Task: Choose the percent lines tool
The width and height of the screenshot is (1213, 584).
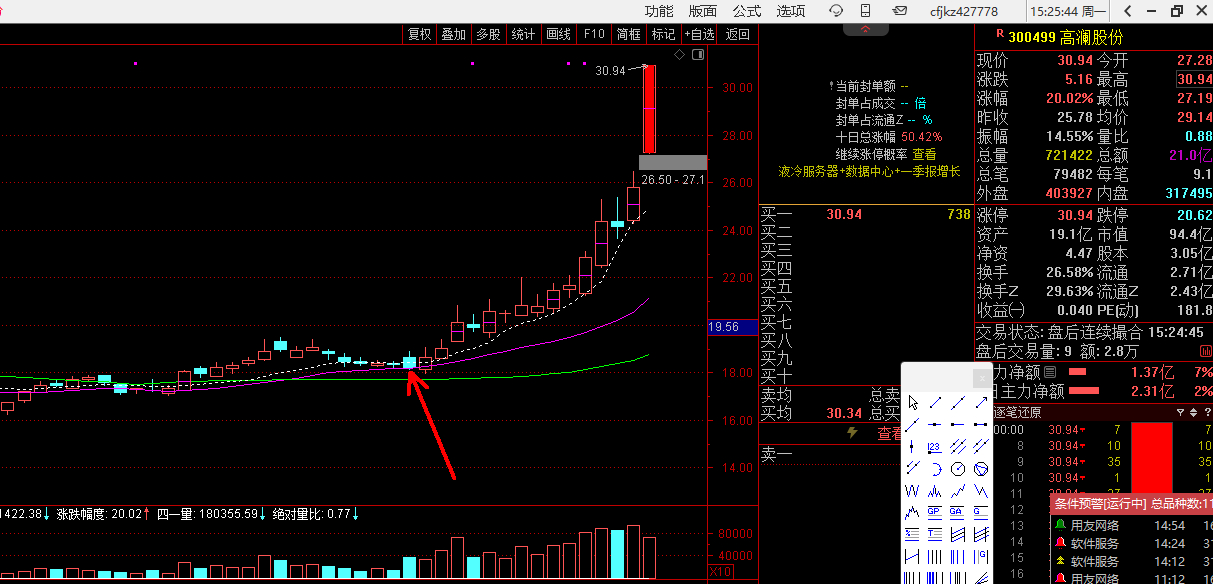Action: [x=913, y=534]
